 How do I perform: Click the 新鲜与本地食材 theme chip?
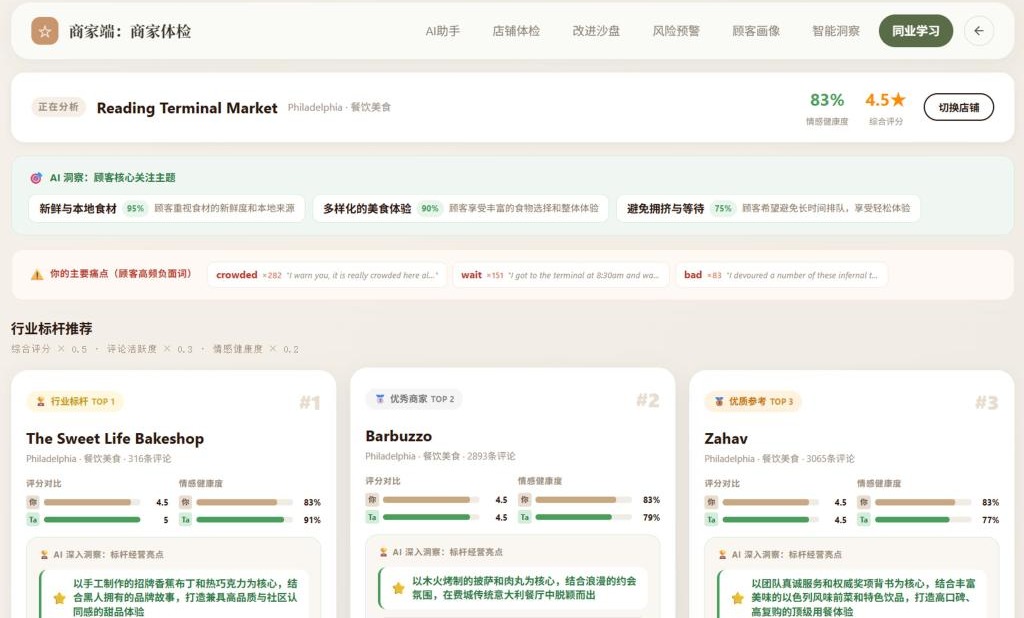[167, 208]
